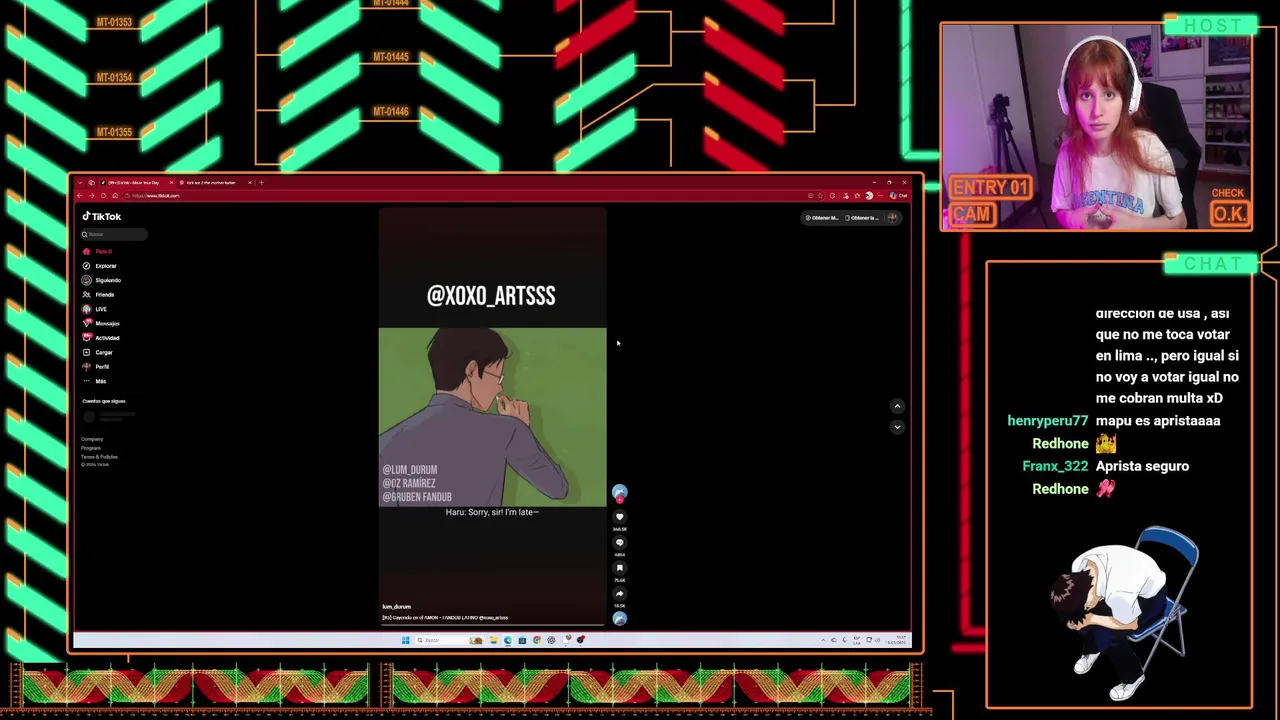Go to the previous video arrow

pos(897,406)
